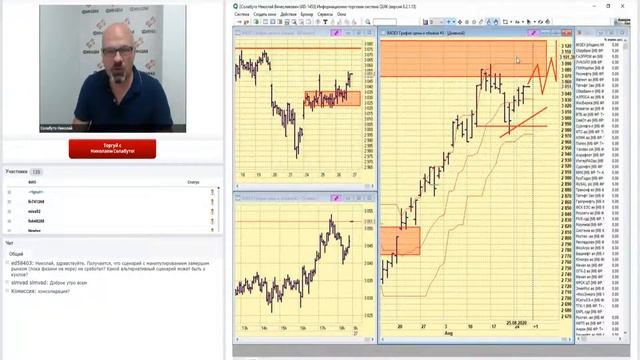Click the Участники participants header
640x360 pixels.
17,172
